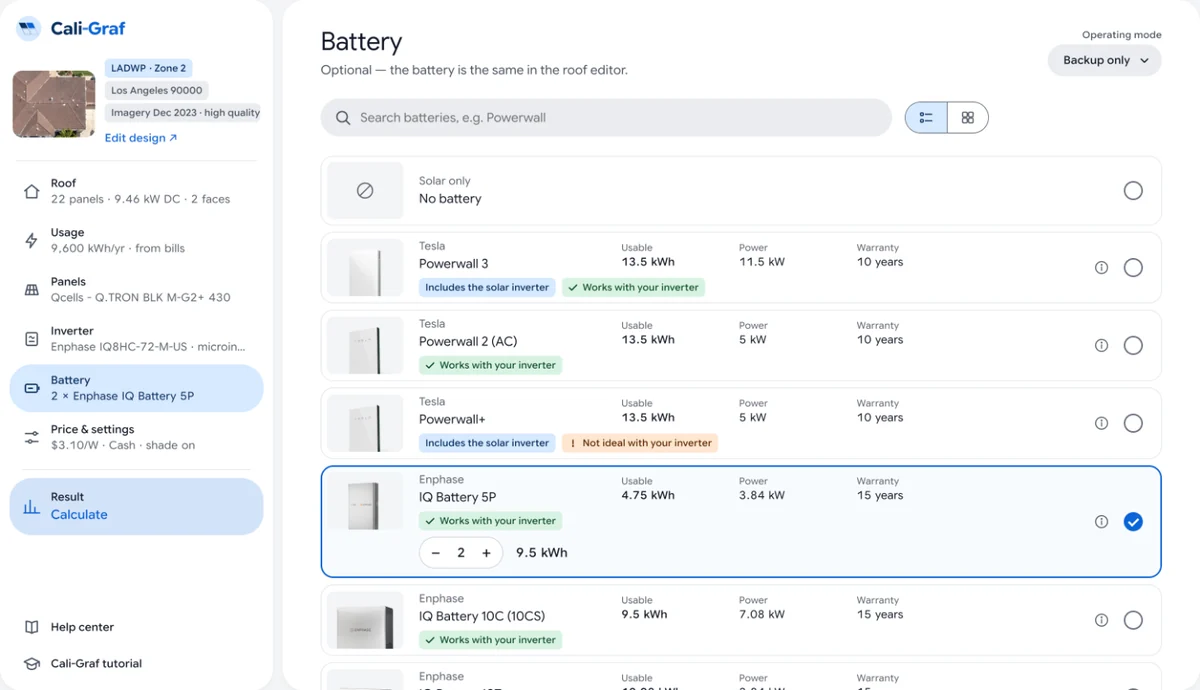Click the LADWP · Zone 2 chip
Image resolution: width=1200 pixels, height=690 pixels.
(148, 68)
